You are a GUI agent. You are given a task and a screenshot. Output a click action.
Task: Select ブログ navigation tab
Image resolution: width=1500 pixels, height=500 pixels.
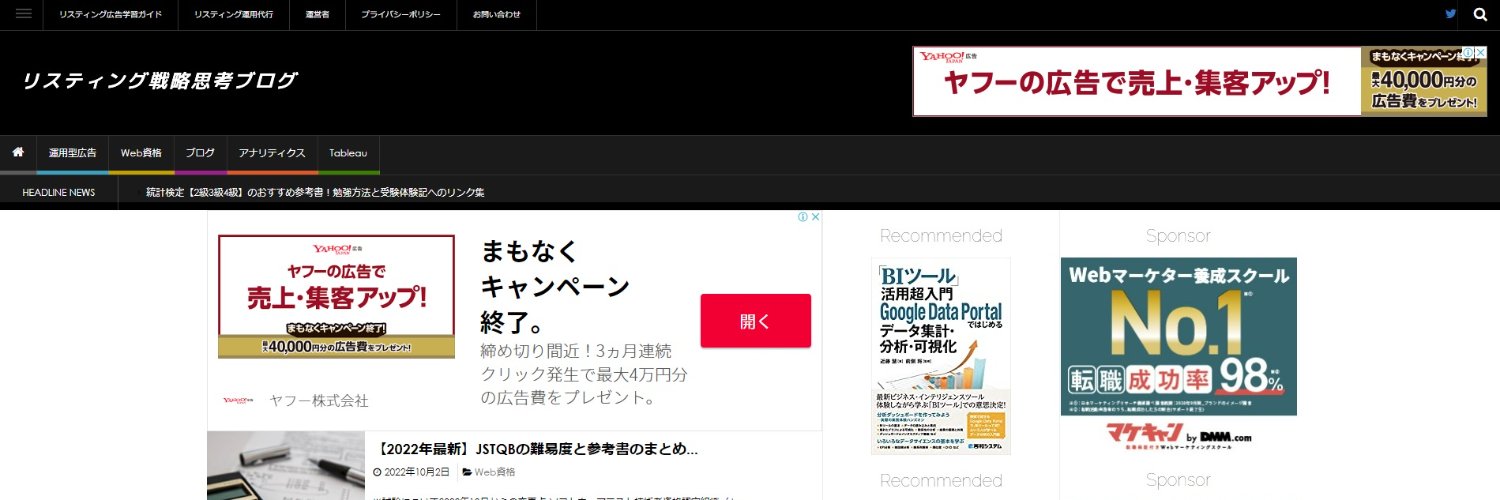point(200,153)
